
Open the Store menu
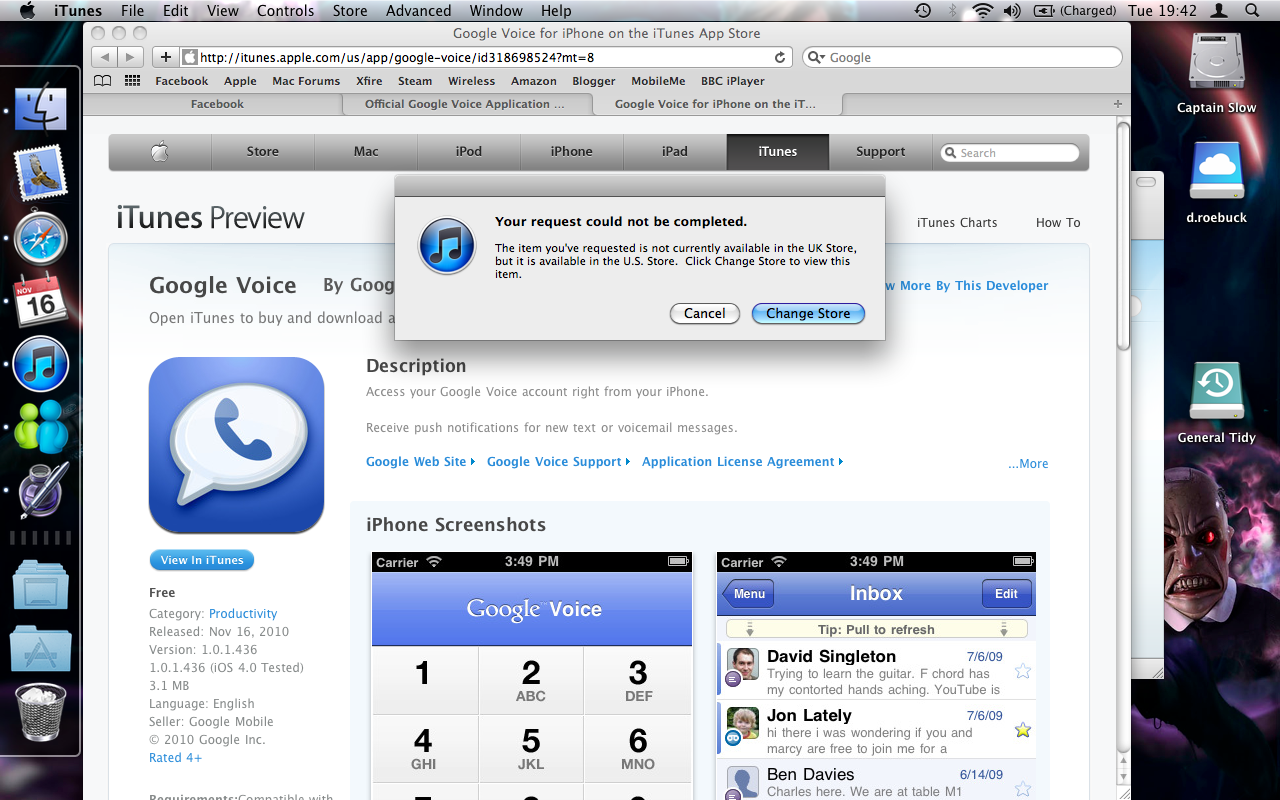pyautogui.click(x=350, y=11)
